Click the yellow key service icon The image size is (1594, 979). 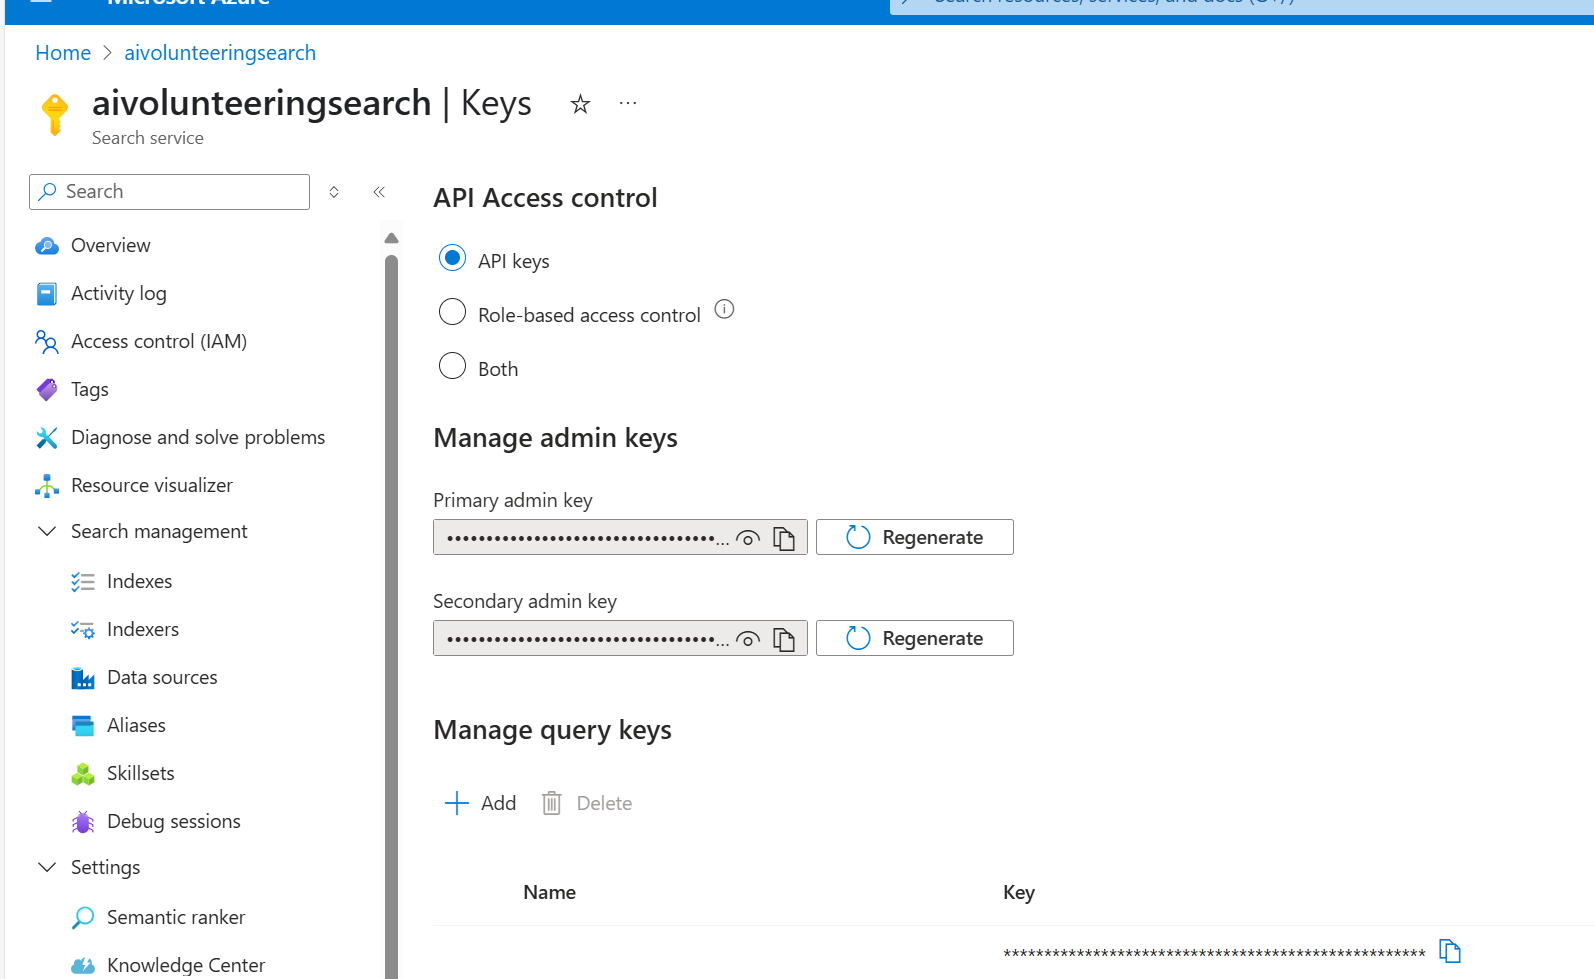[x=55, y=114]
